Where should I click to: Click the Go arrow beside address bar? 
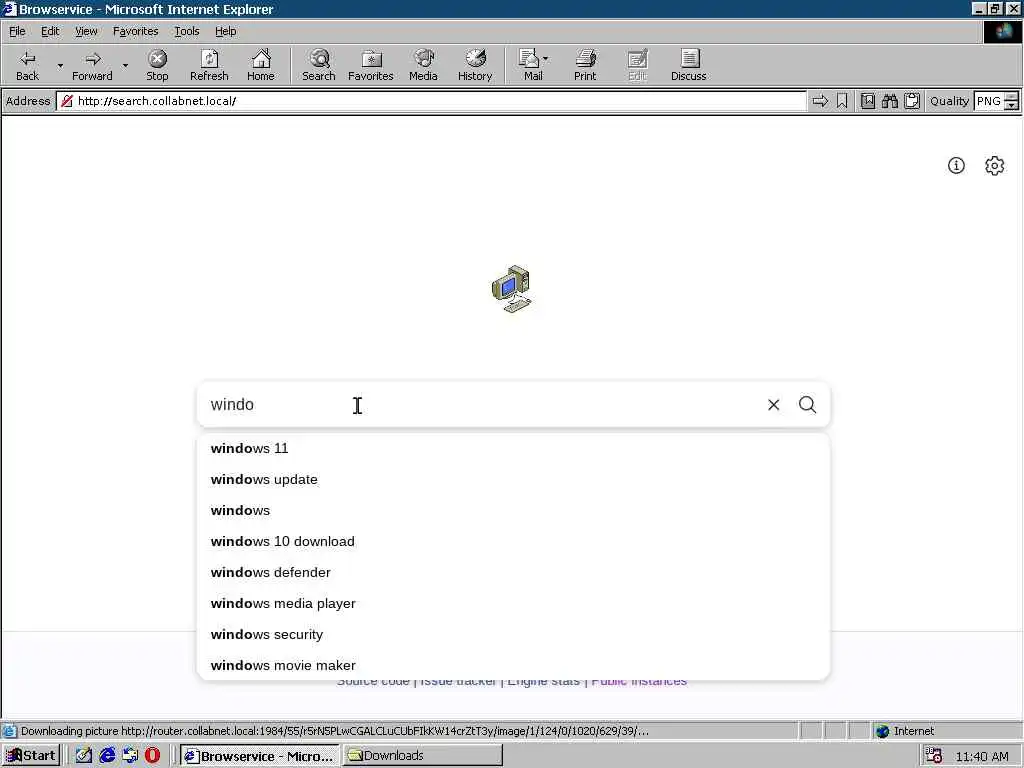click(x=820, y=101)
